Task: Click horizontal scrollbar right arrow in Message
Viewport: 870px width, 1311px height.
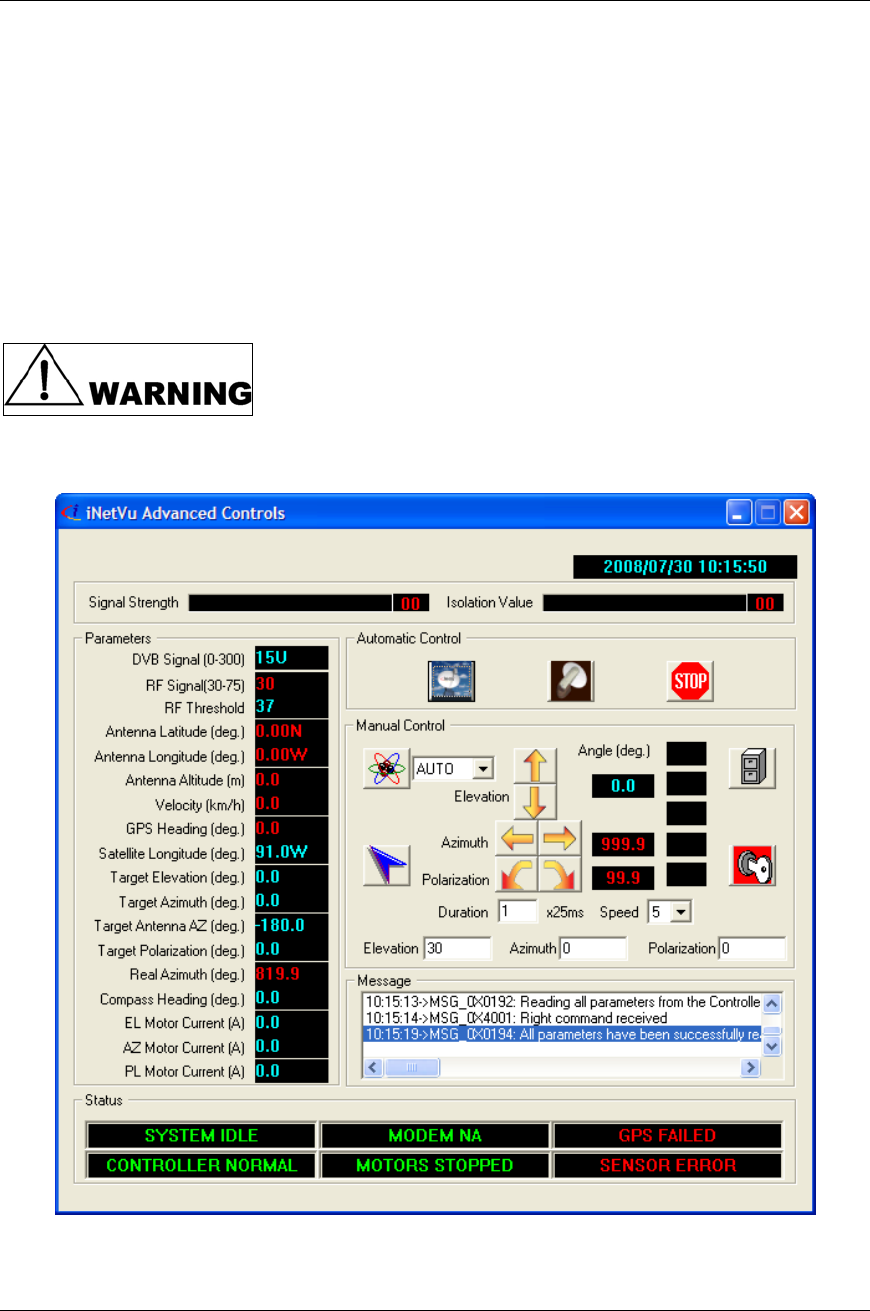Action: (751, 1067)
